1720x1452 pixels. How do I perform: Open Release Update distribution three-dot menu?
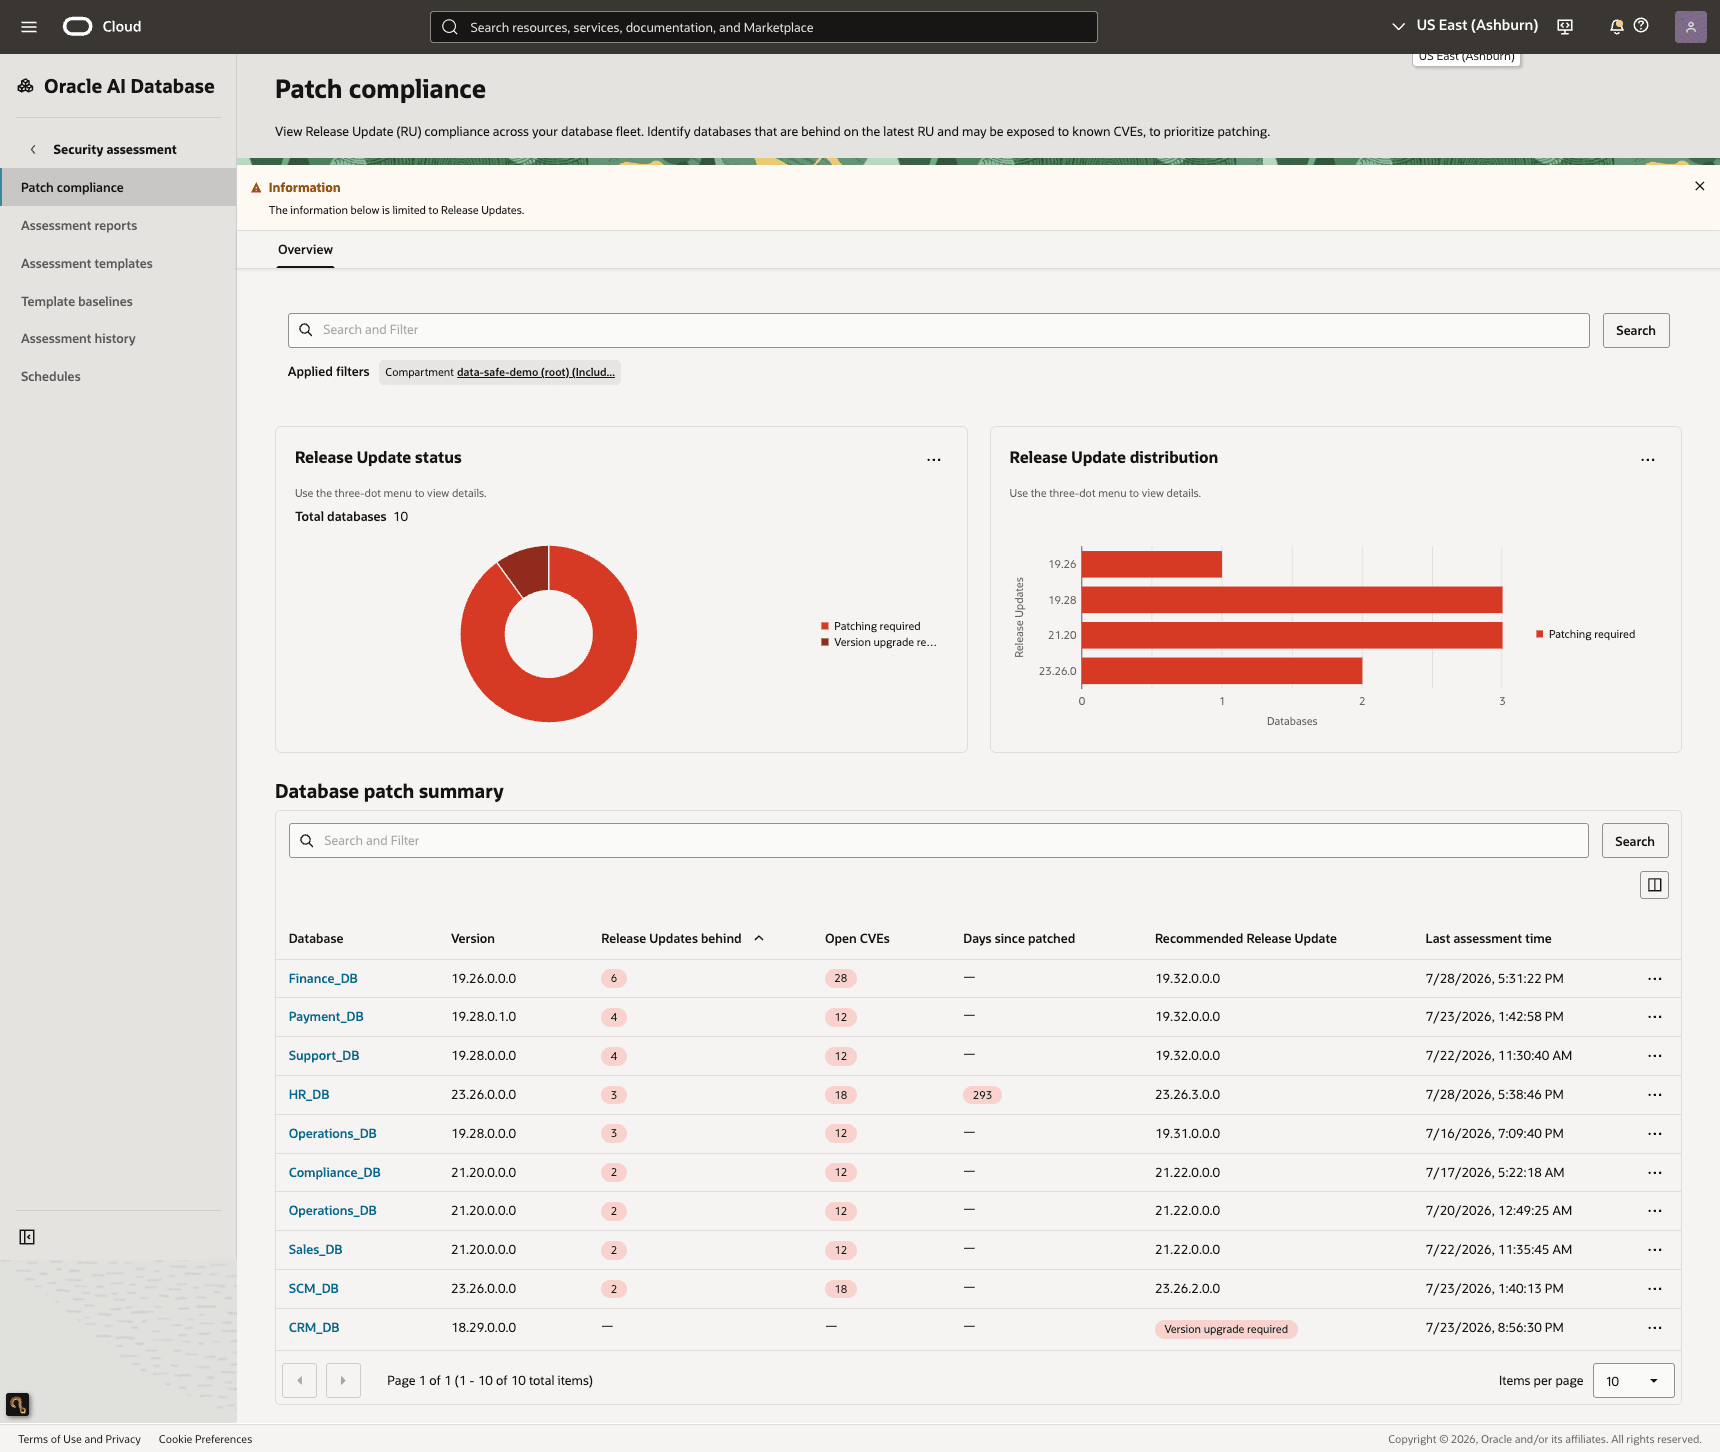click(1647, 460)
